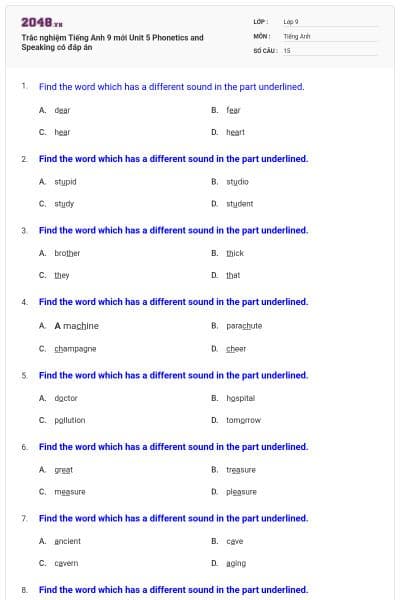This screenshot has width=400, height=600.
Task: Choose answer C pollution in question 5
Action: point(70,420)
